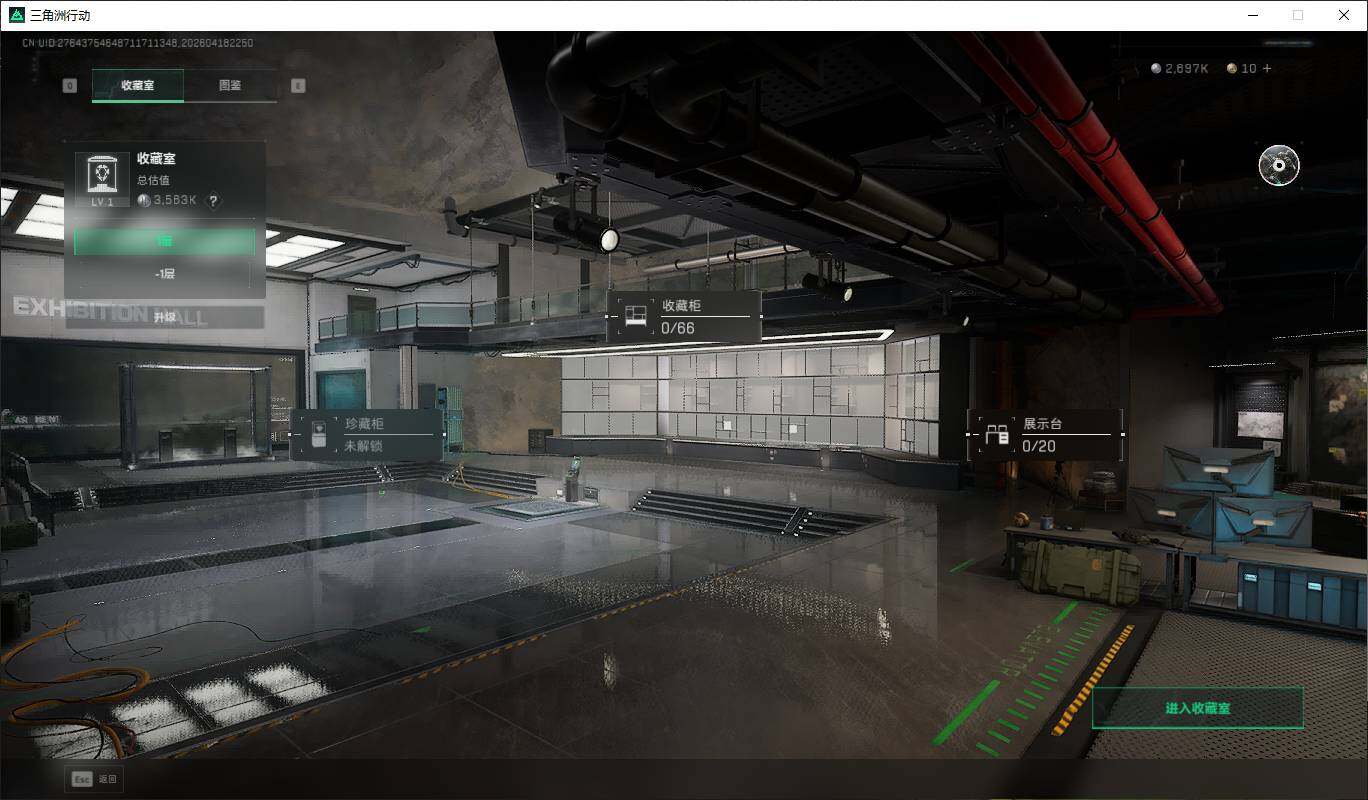This screenshot has width=1368, height=800.
Task: Click the 进入收藏室 button
Action: [x=1198, y=708]
